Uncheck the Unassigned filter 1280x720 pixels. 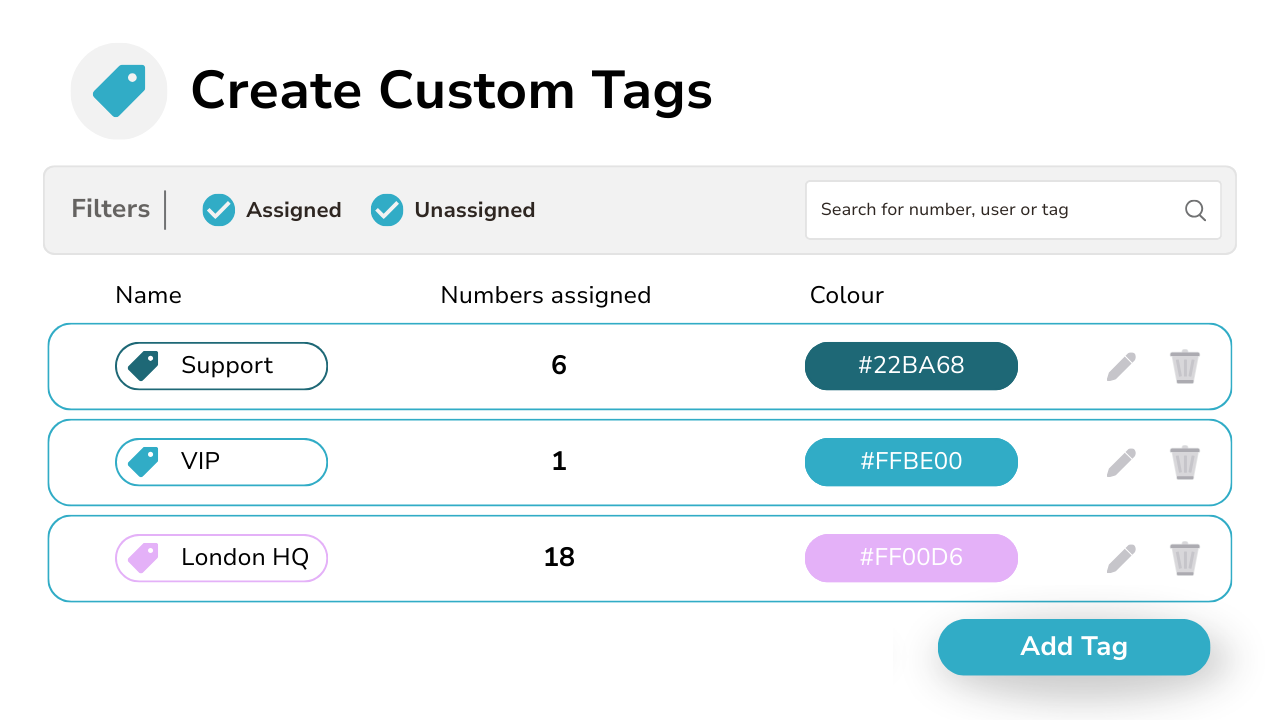coord(386,210)
